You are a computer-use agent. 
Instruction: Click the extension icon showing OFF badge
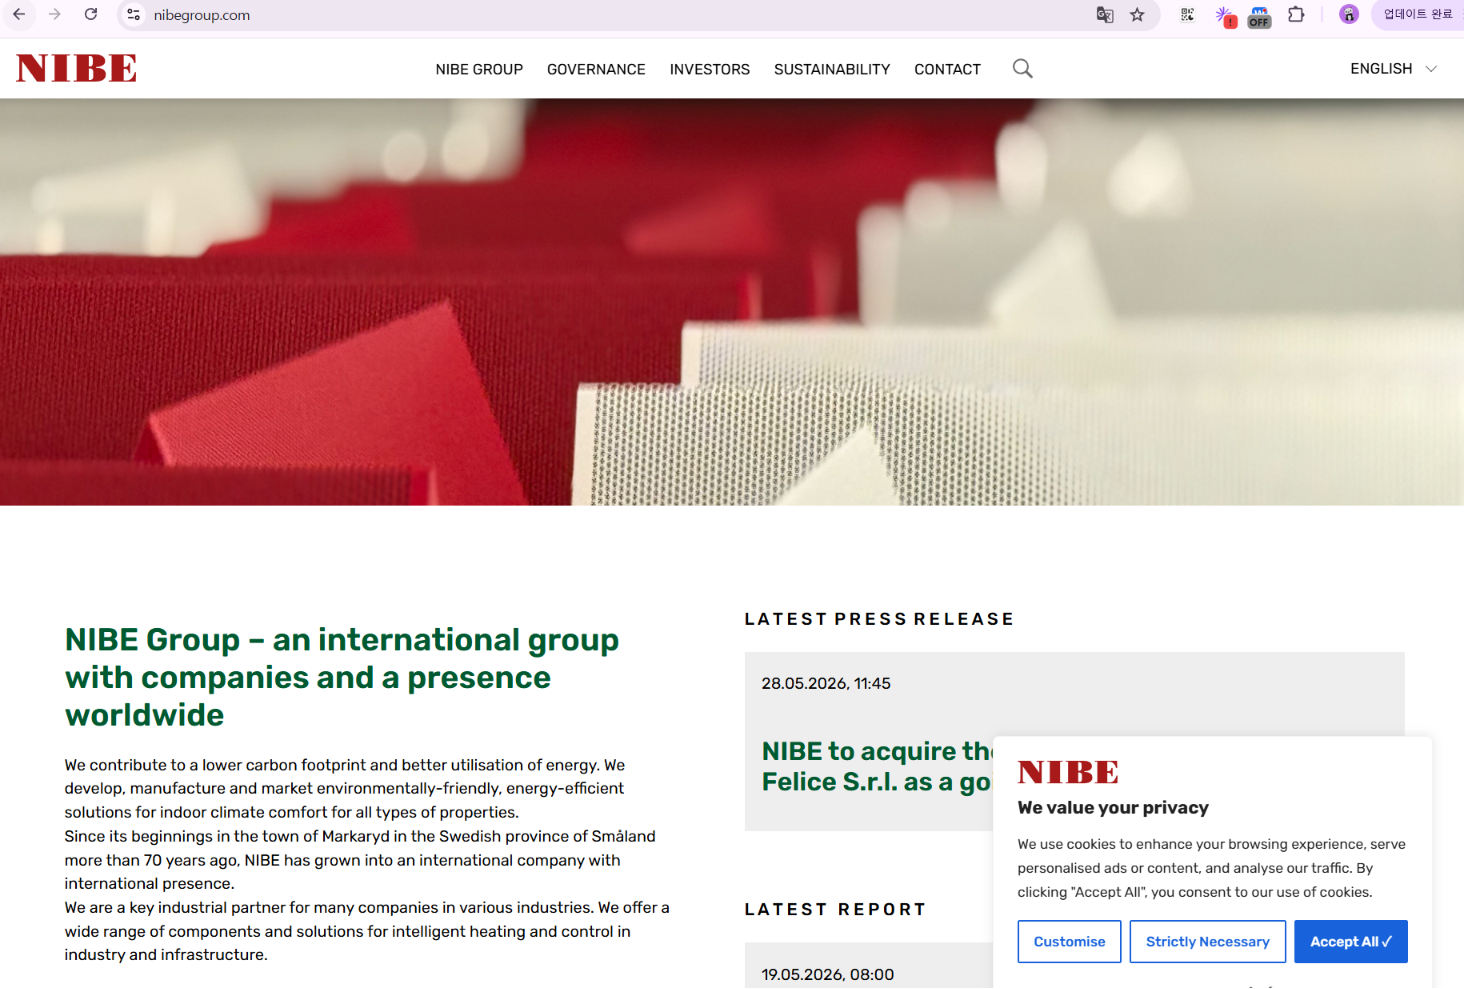1259,16
